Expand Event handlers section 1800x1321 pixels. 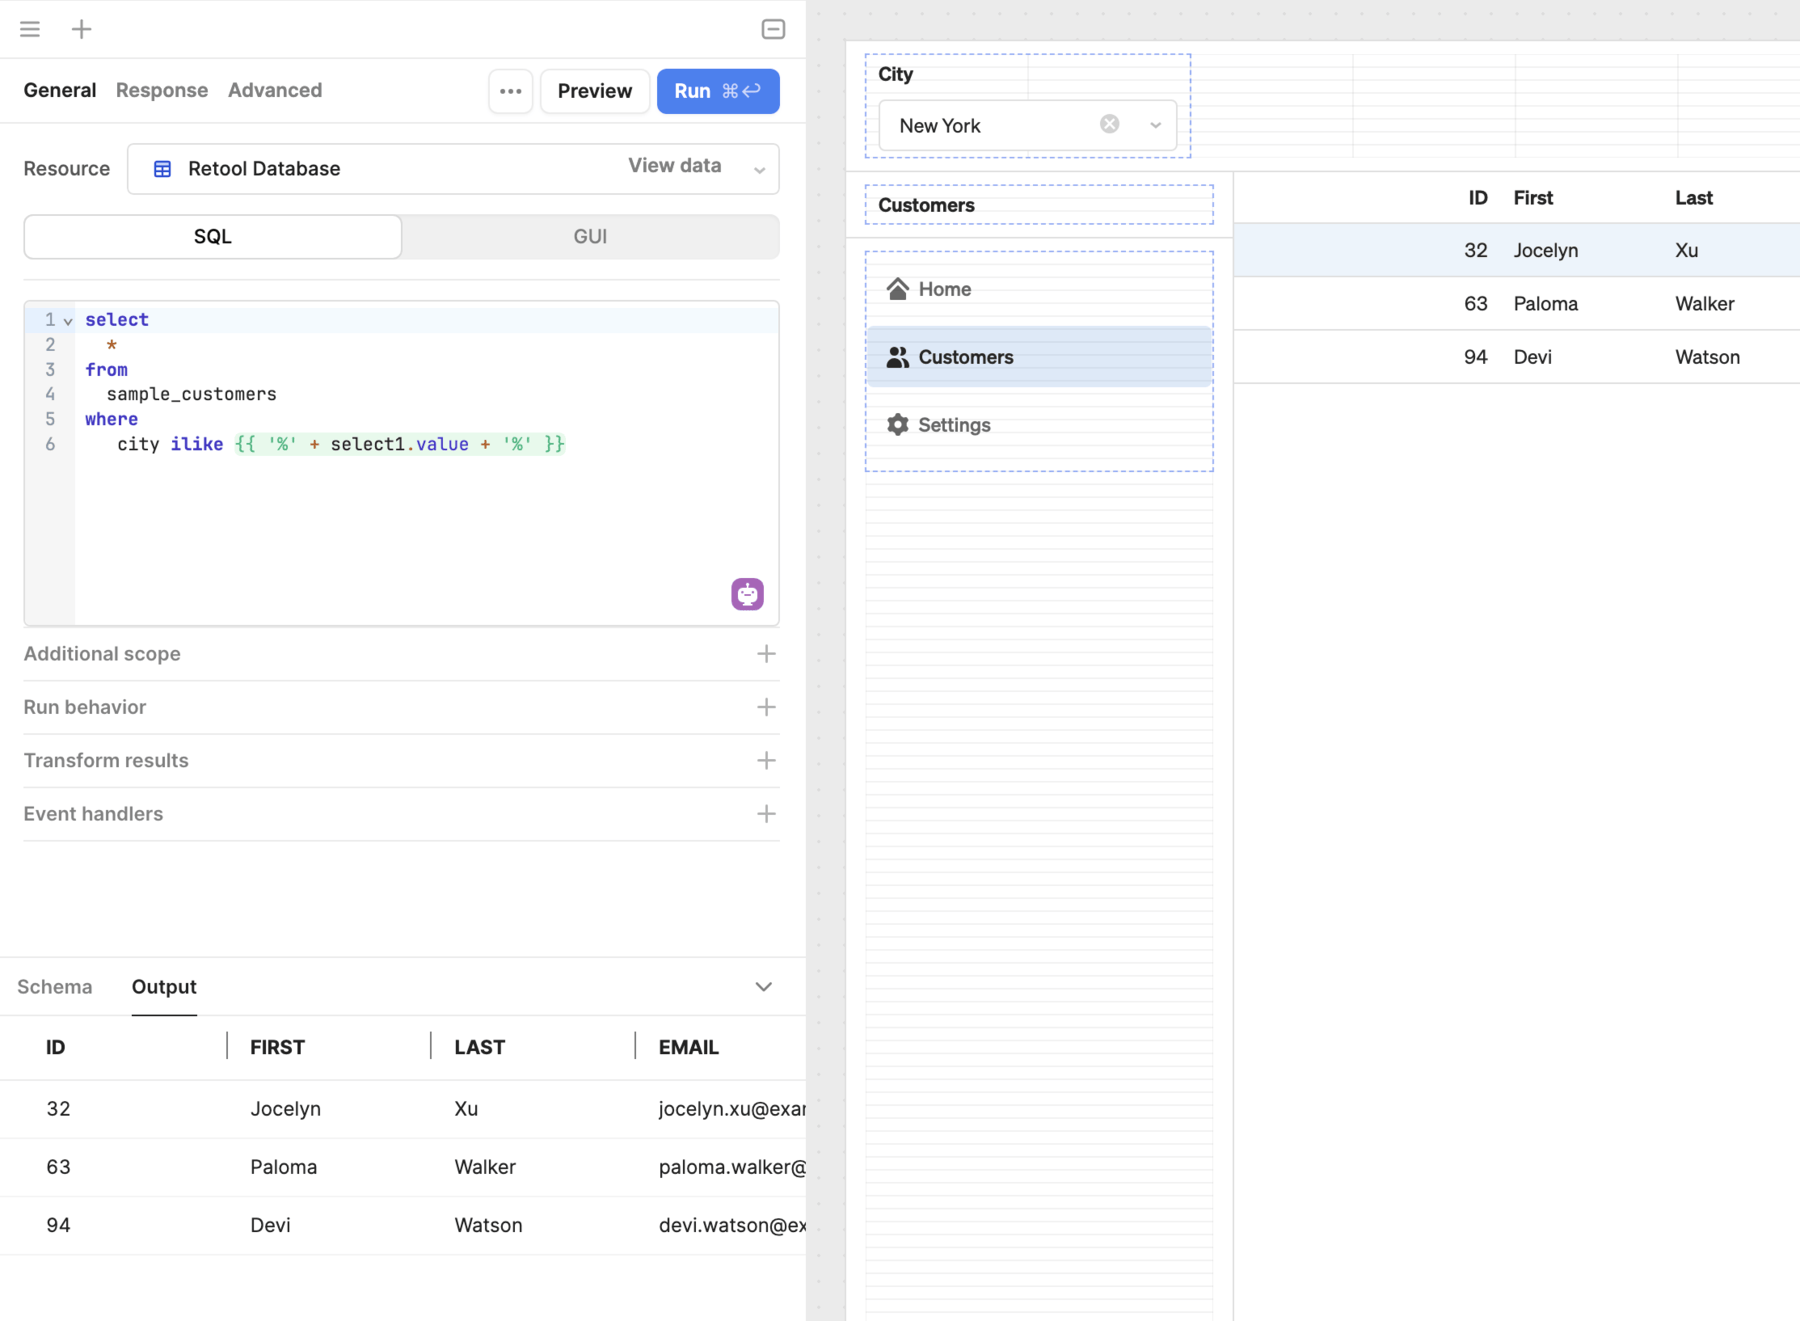766,814
